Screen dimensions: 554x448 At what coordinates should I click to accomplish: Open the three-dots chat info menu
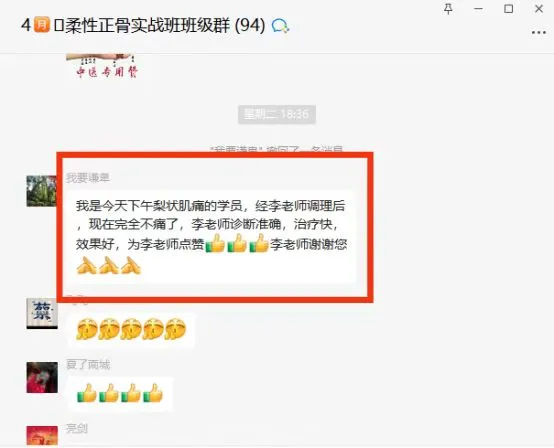pos(539,33)
